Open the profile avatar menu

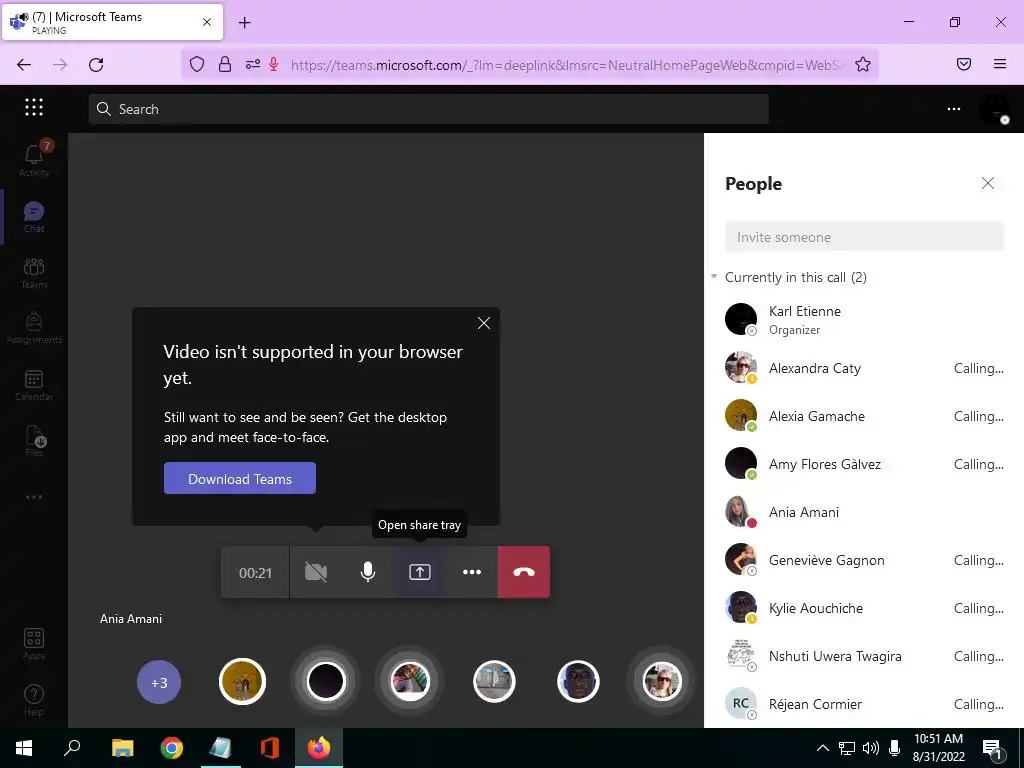(x=995, y=109)
